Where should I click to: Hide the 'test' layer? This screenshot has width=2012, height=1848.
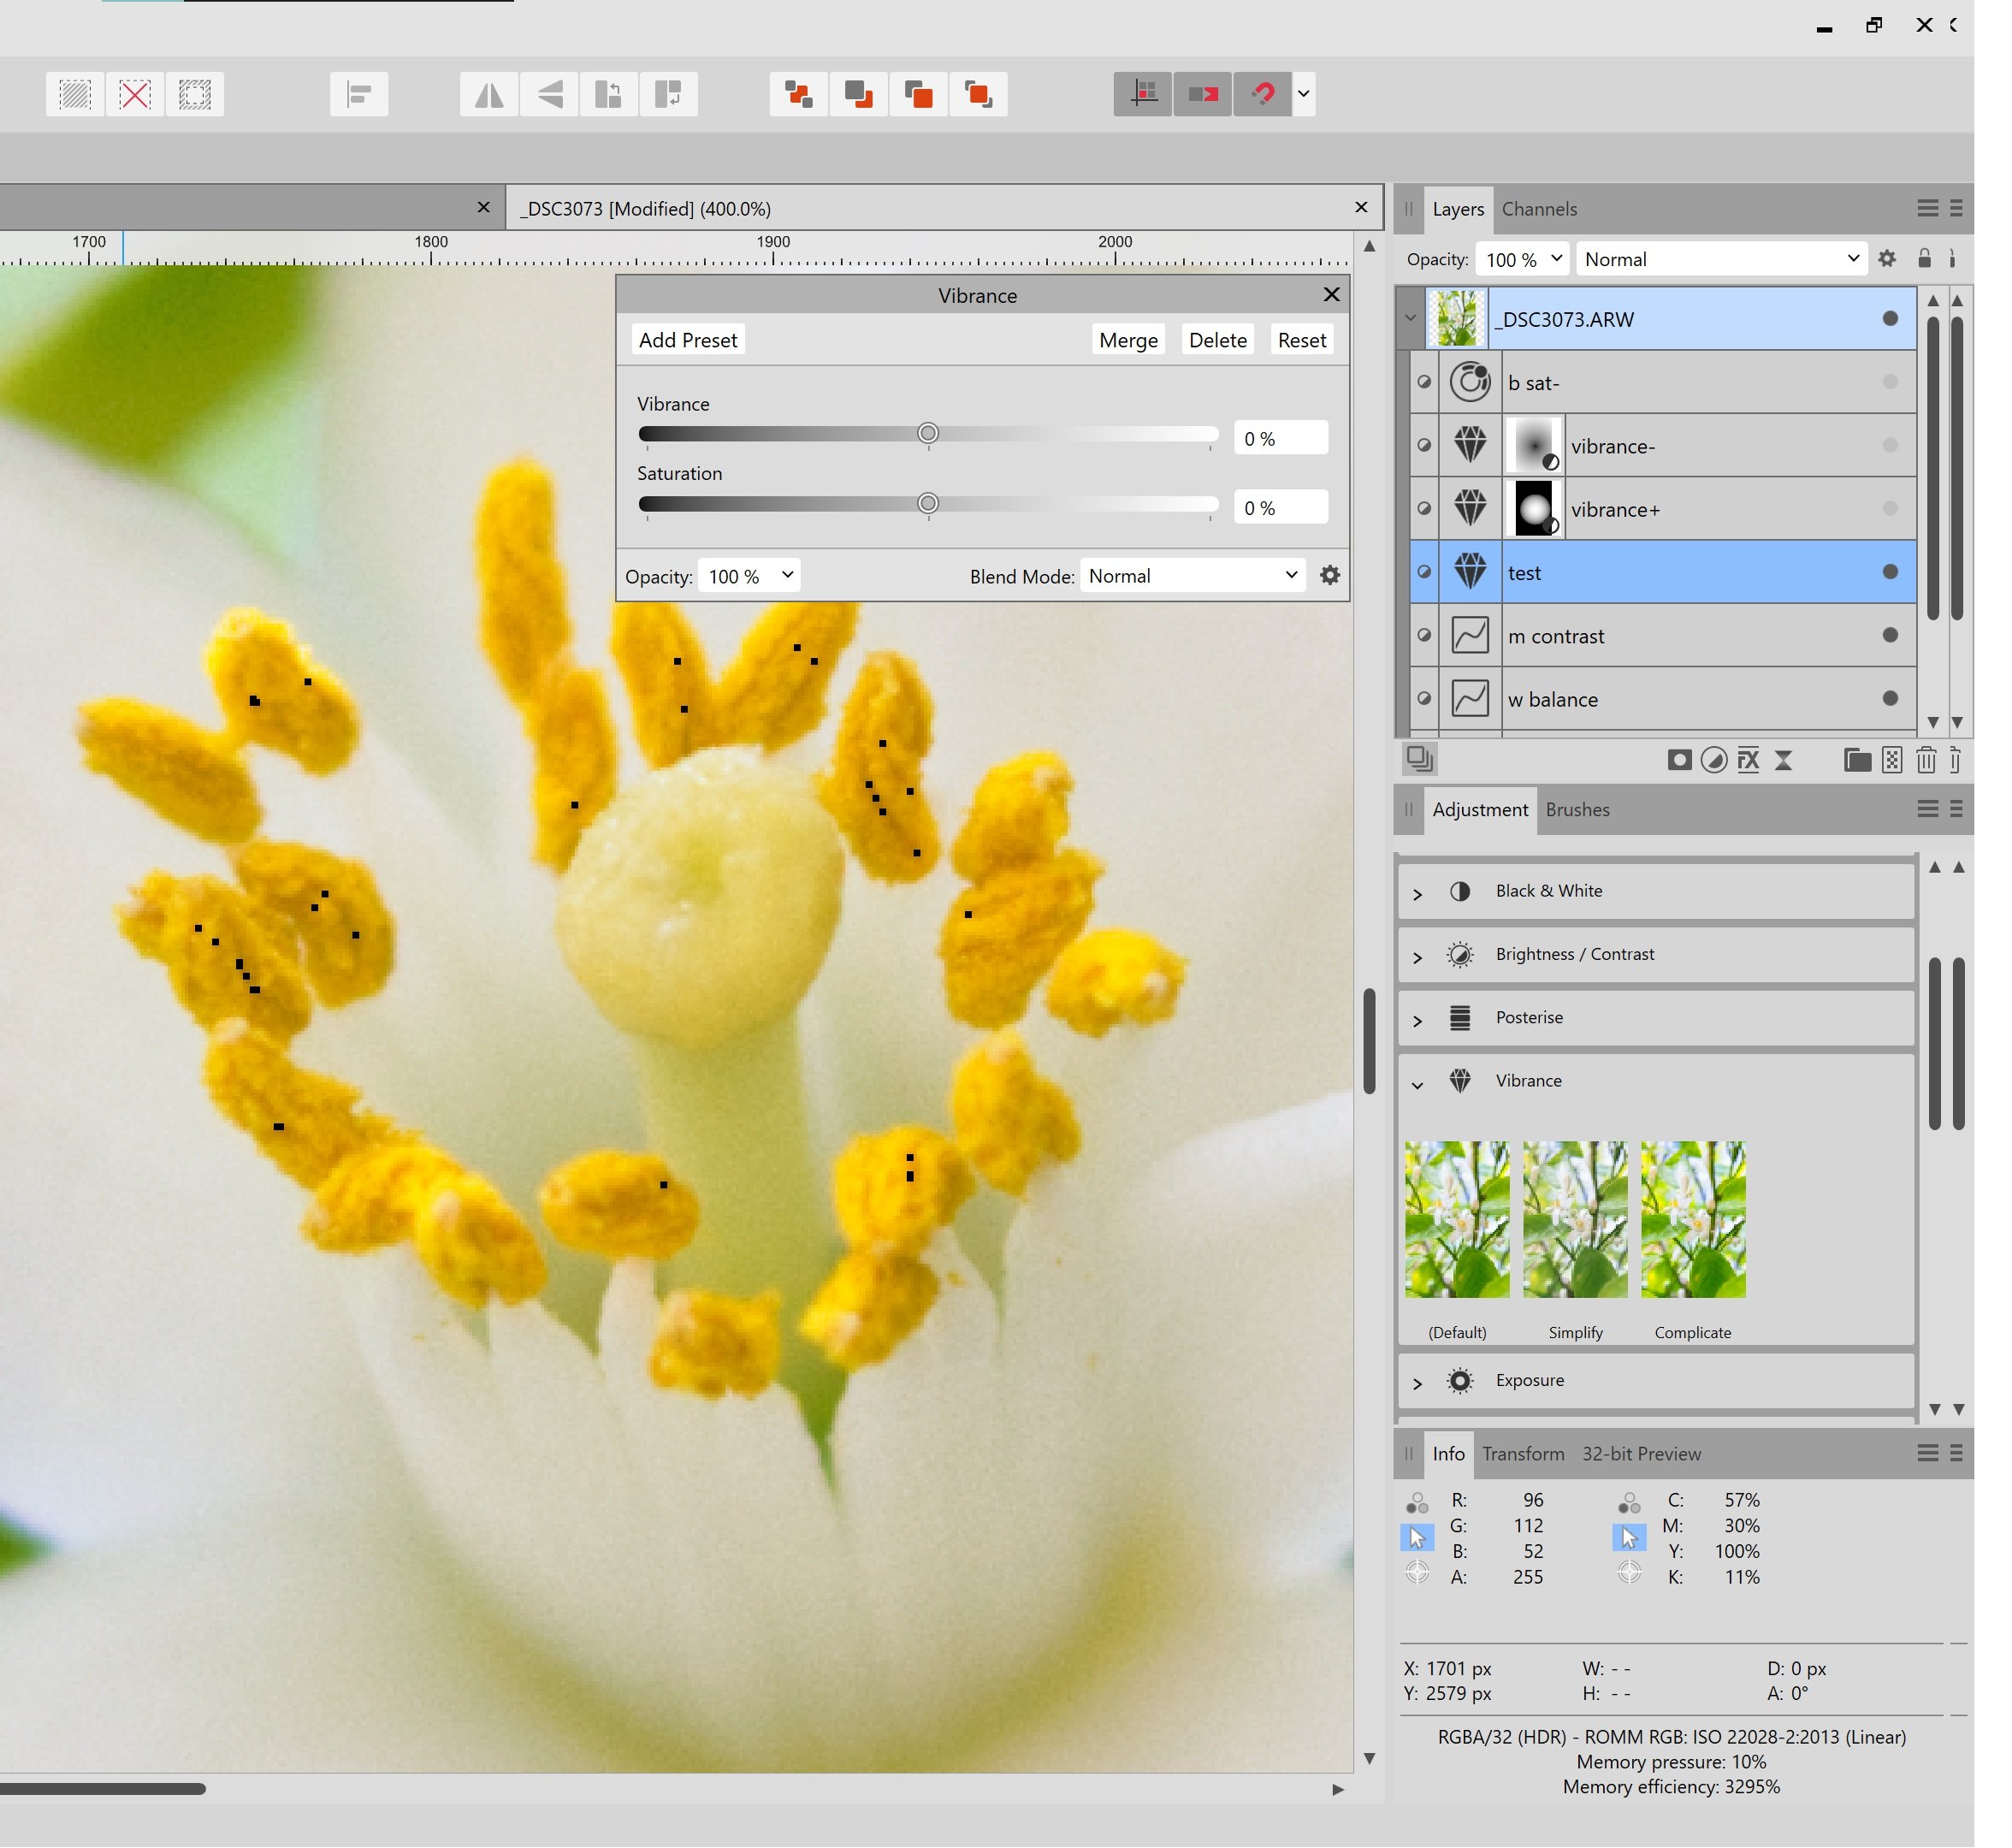pyautogui.click(x=1890, y=572)
